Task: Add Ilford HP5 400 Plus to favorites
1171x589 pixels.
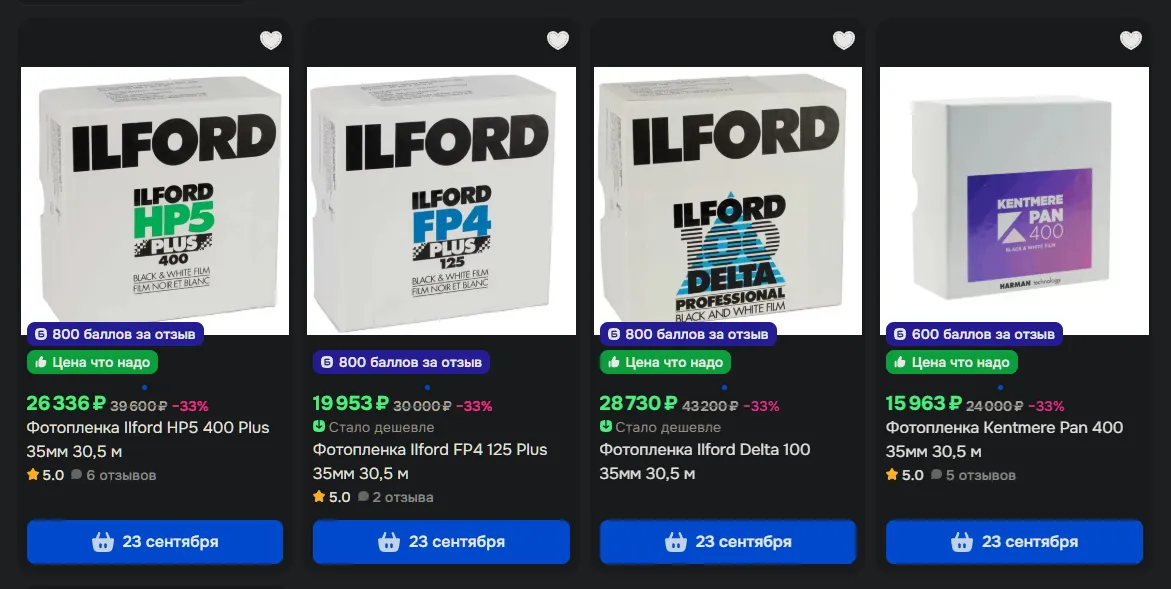Action: [x=271, y=40]
